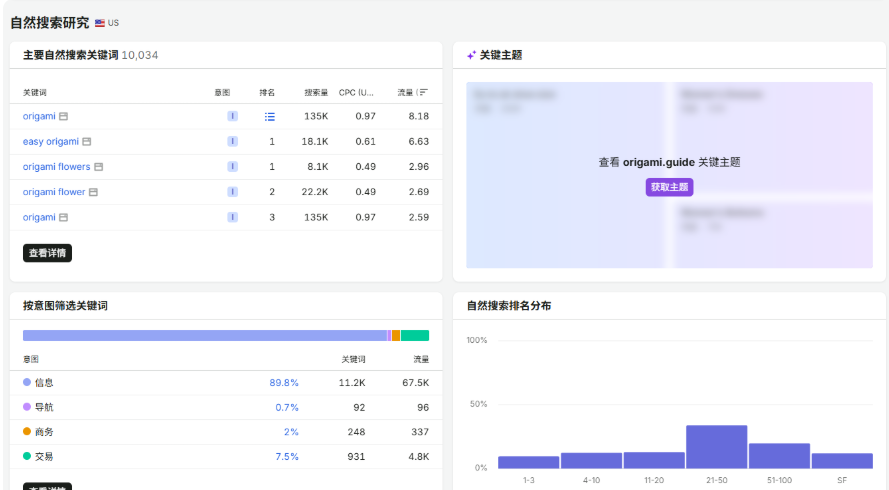889x490 pixels.
Task: Click the CPC column header
Action: [x=357, y=92]
